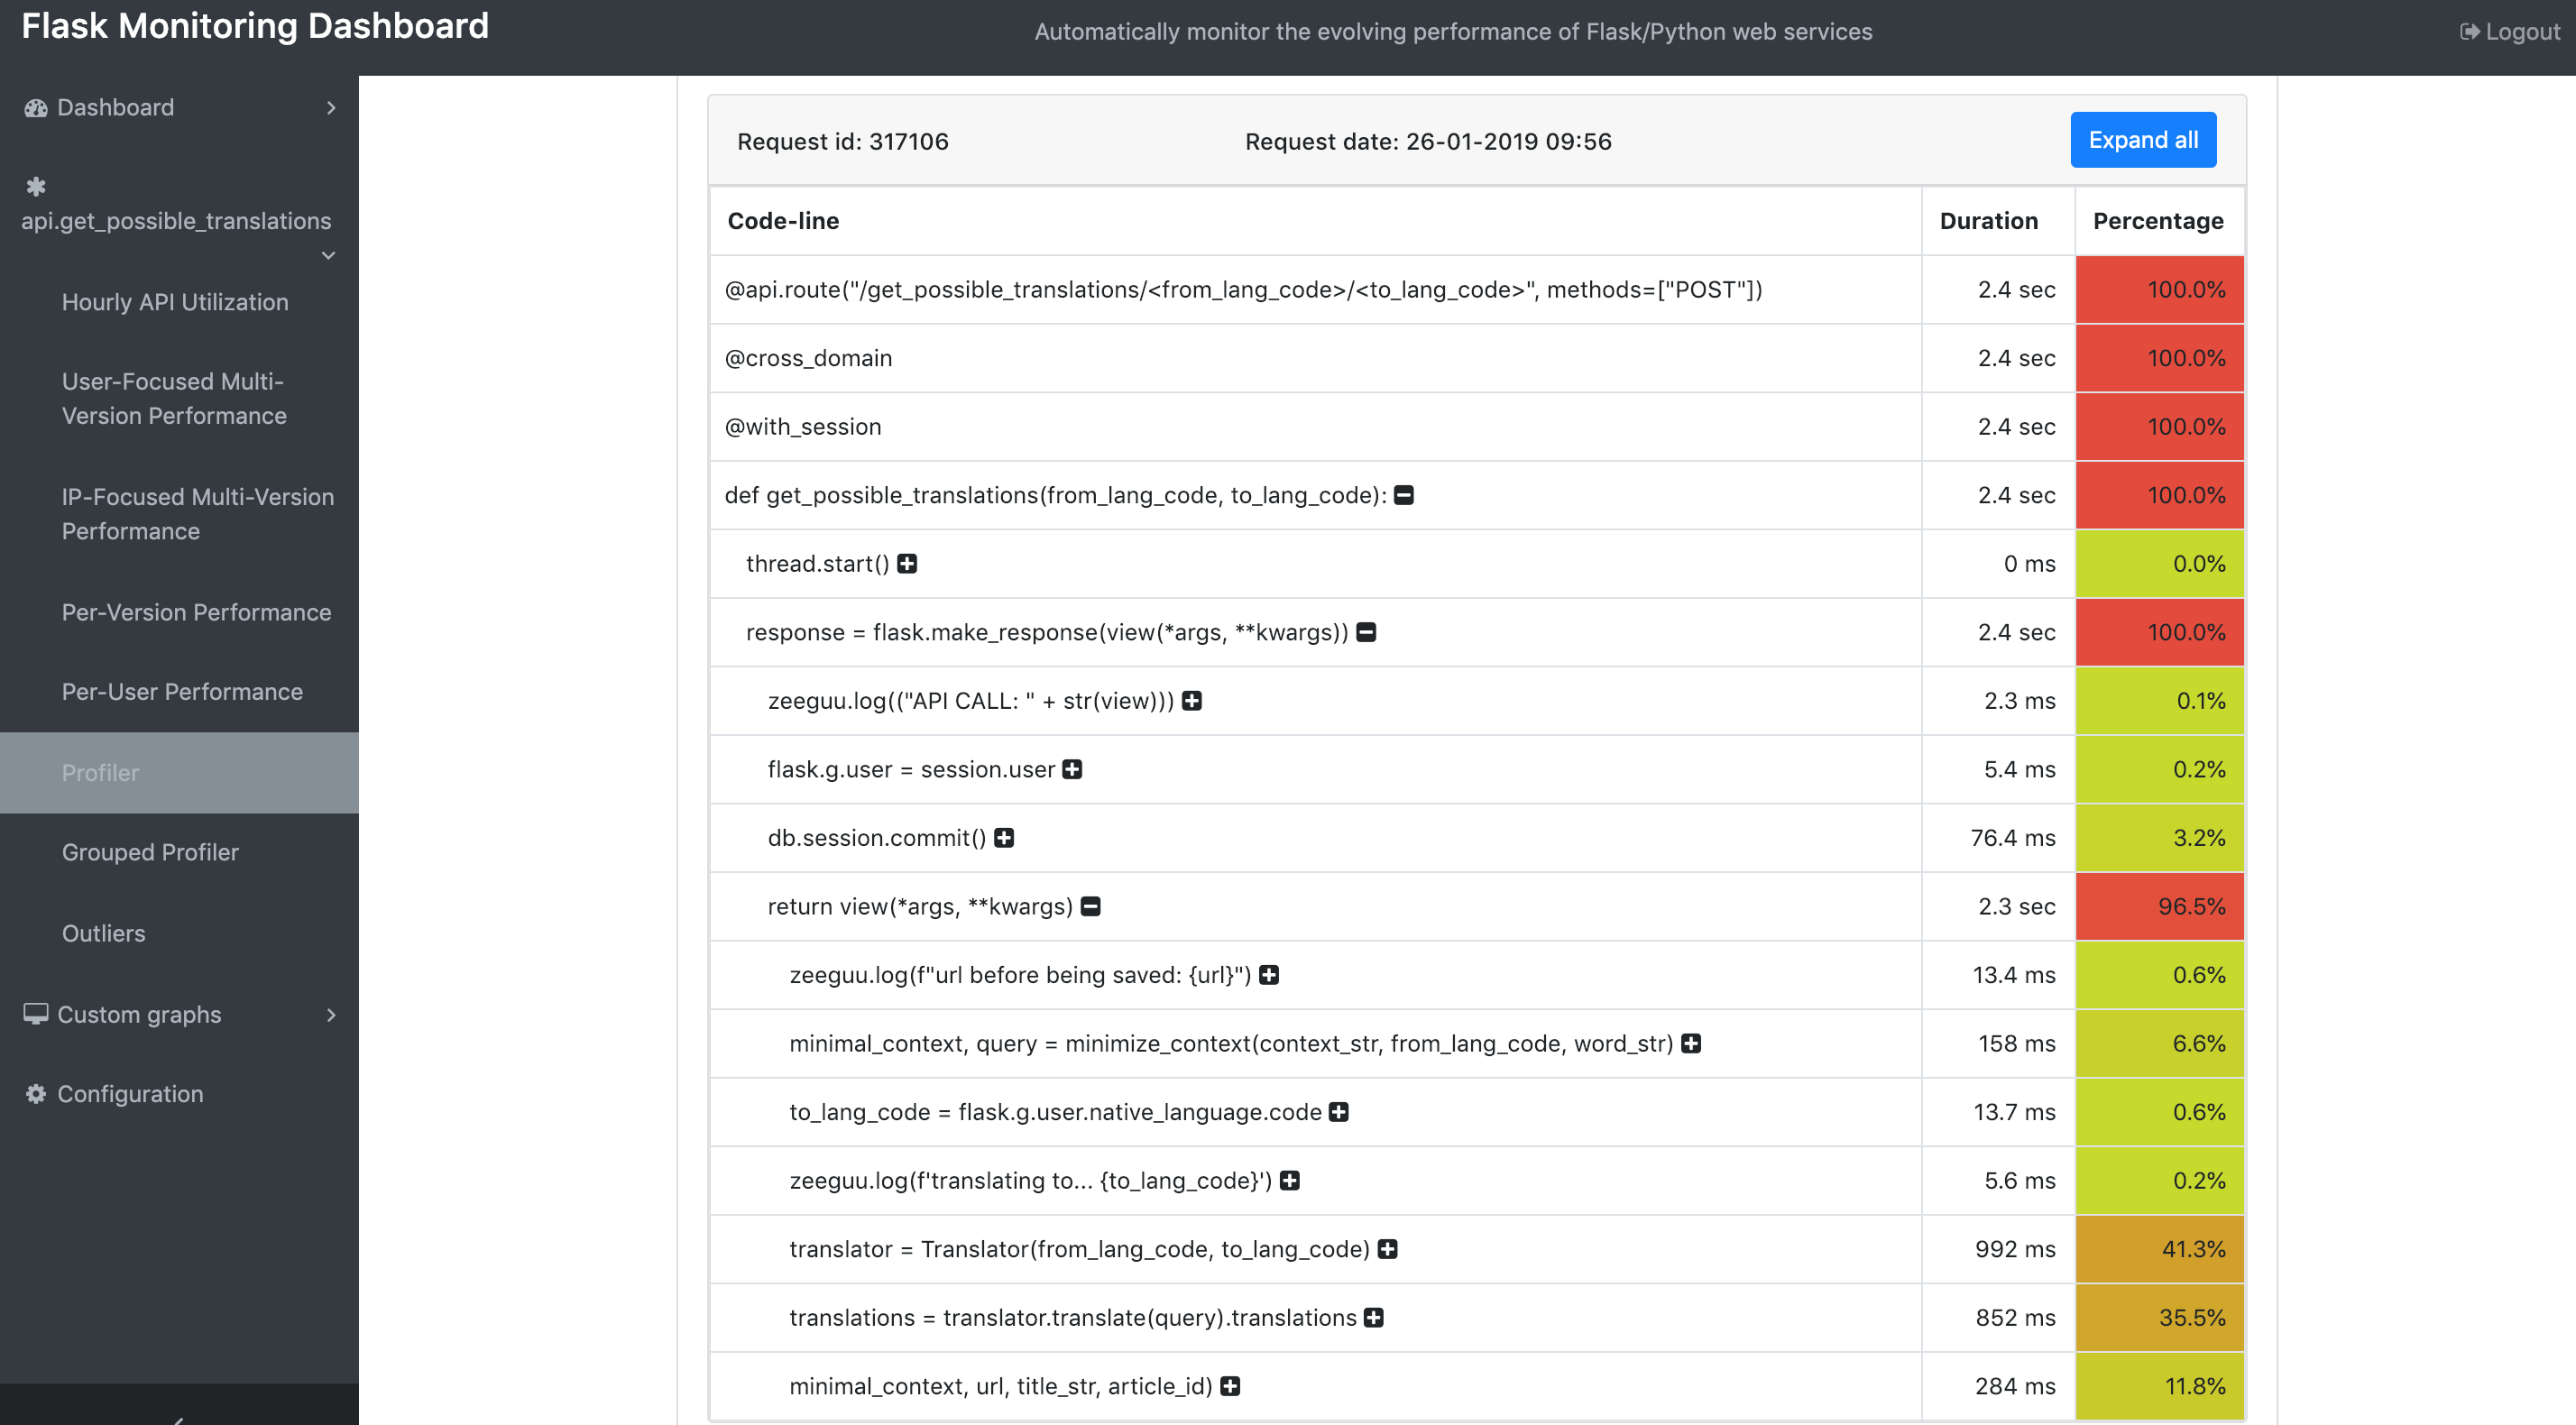Collapse the return view(*args, **kwargs) row

[1091, 906]
